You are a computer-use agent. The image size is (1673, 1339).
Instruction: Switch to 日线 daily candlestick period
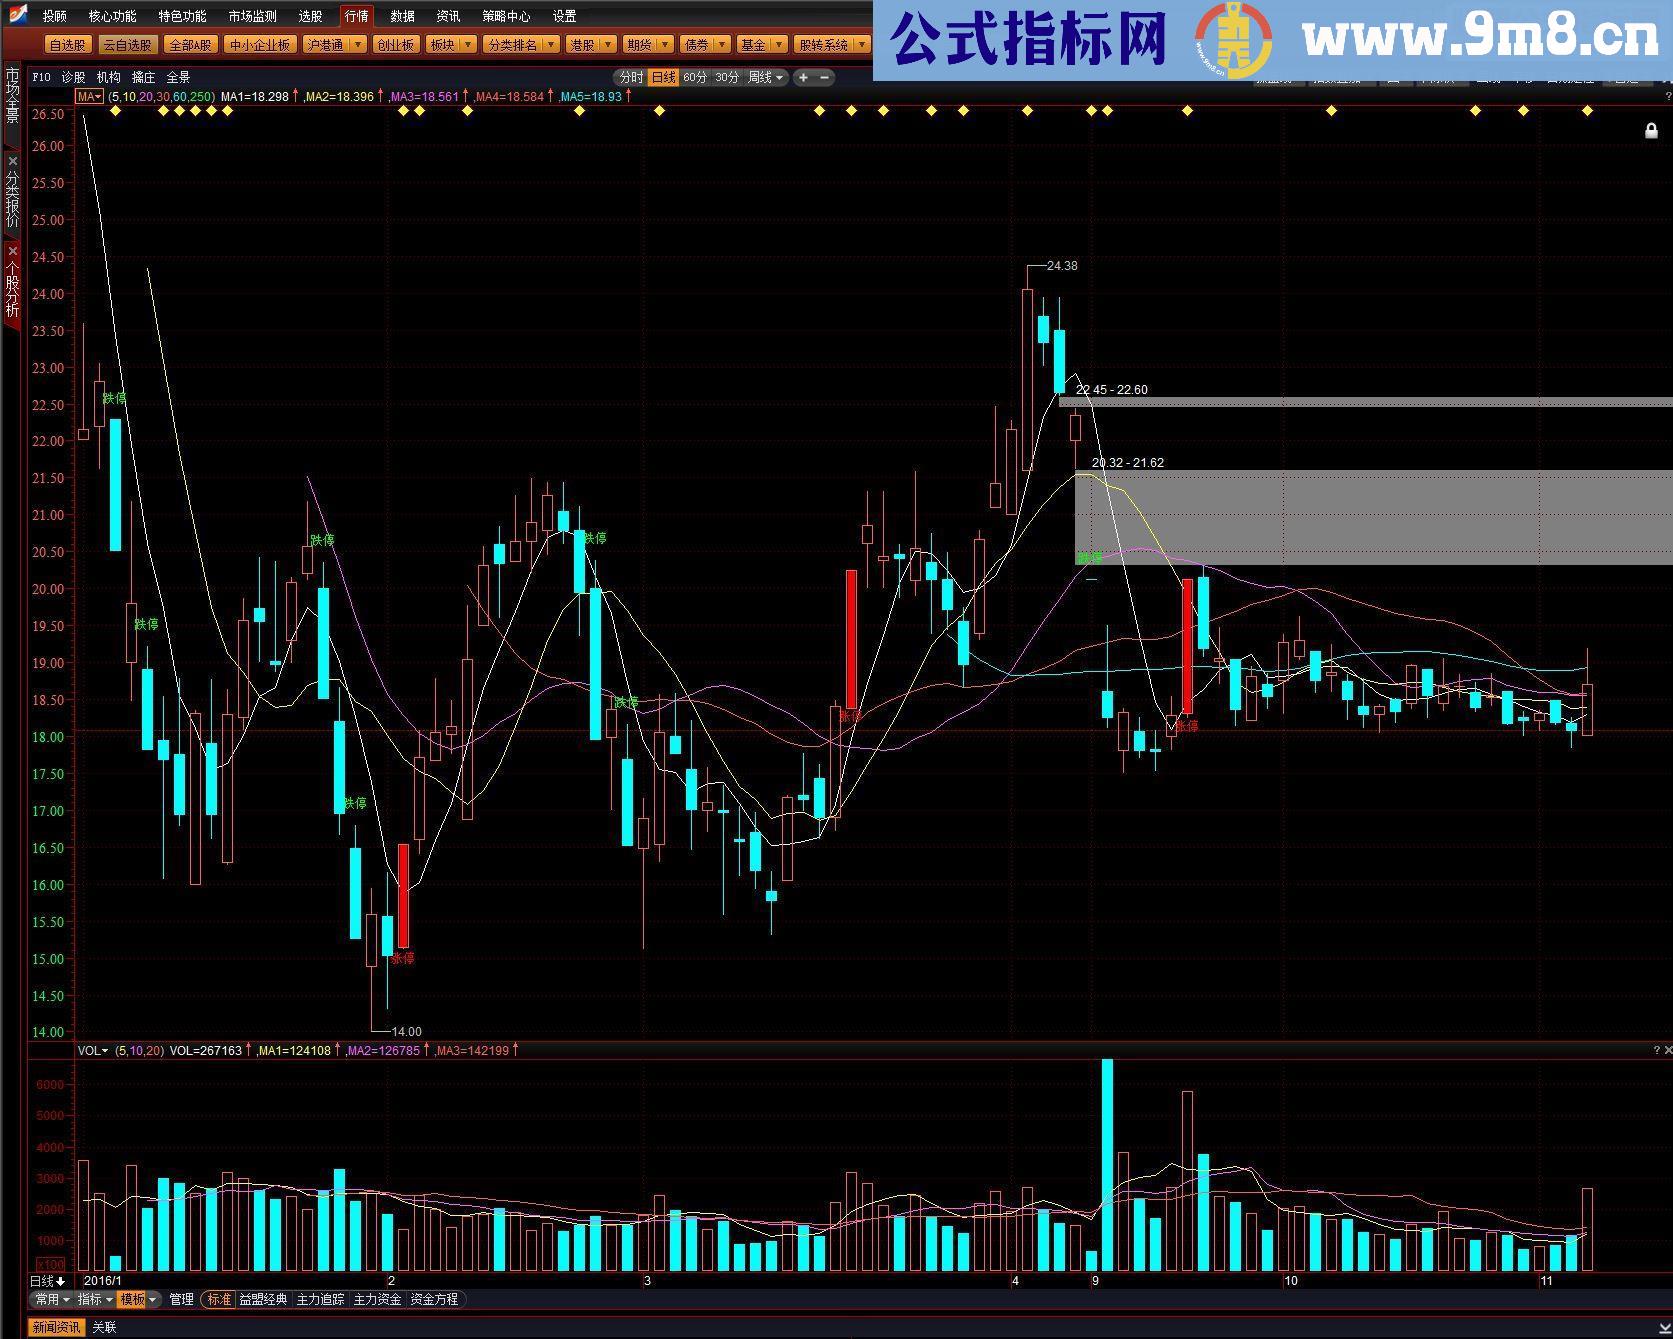pos(663,77)
